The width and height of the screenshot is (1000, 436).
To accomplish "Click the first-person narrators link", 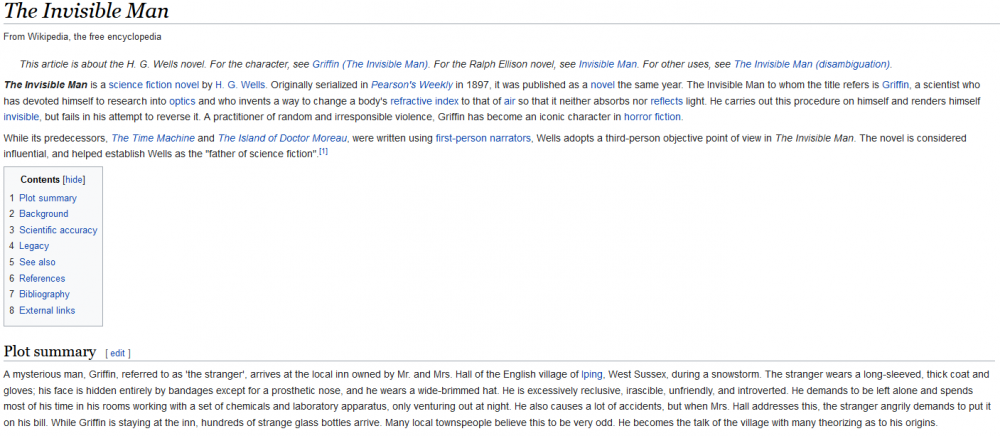I will [x=483, y=137].
